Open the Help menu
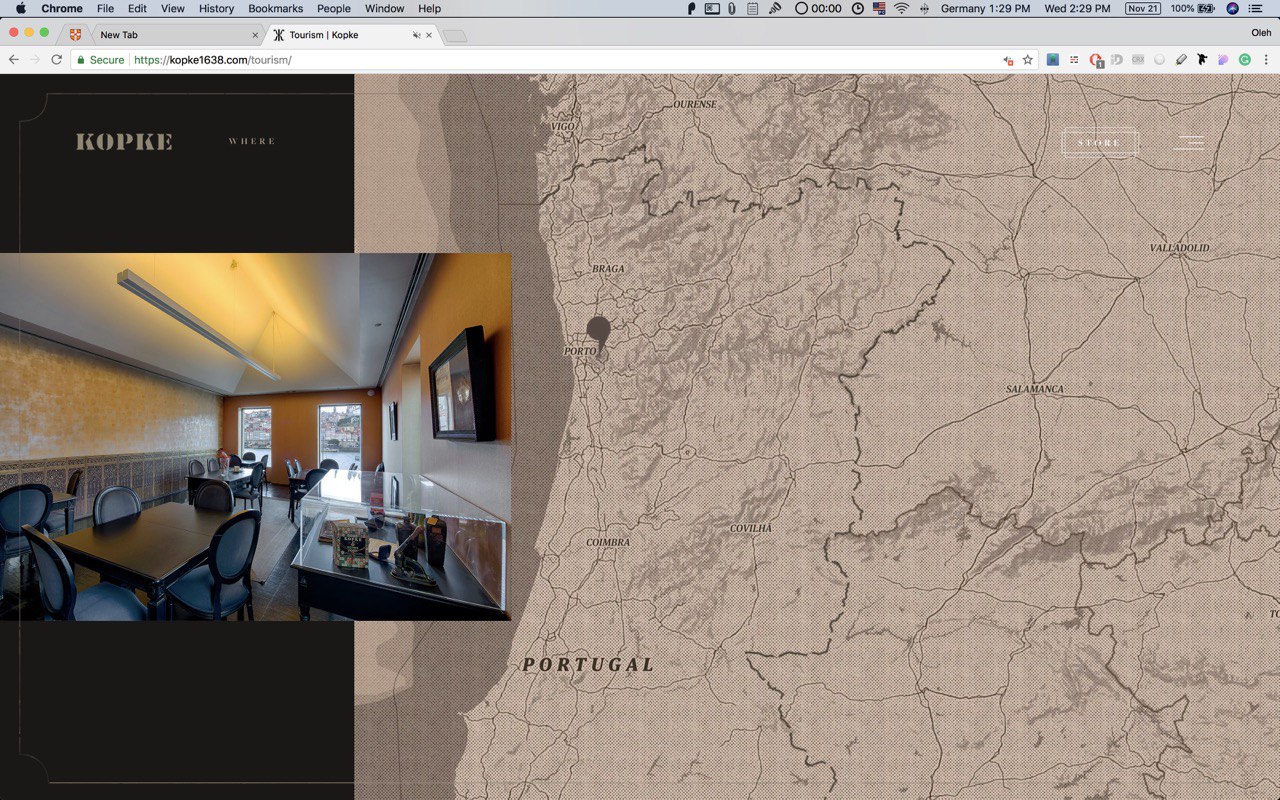 (x=429, y=8)
